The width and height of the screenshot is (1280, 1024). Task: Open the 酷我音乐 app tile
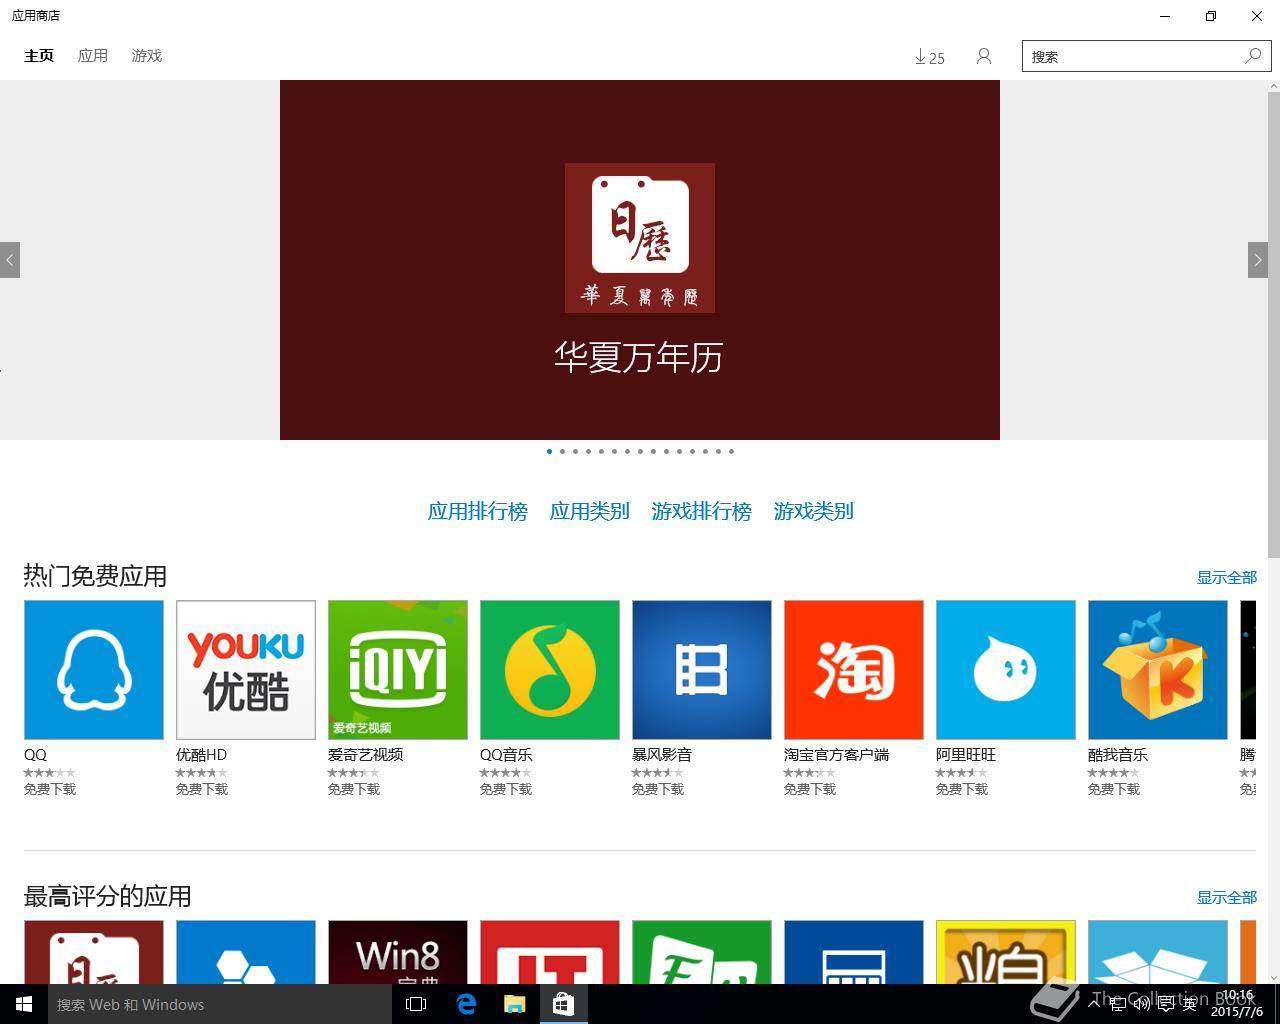(1158, 670)
